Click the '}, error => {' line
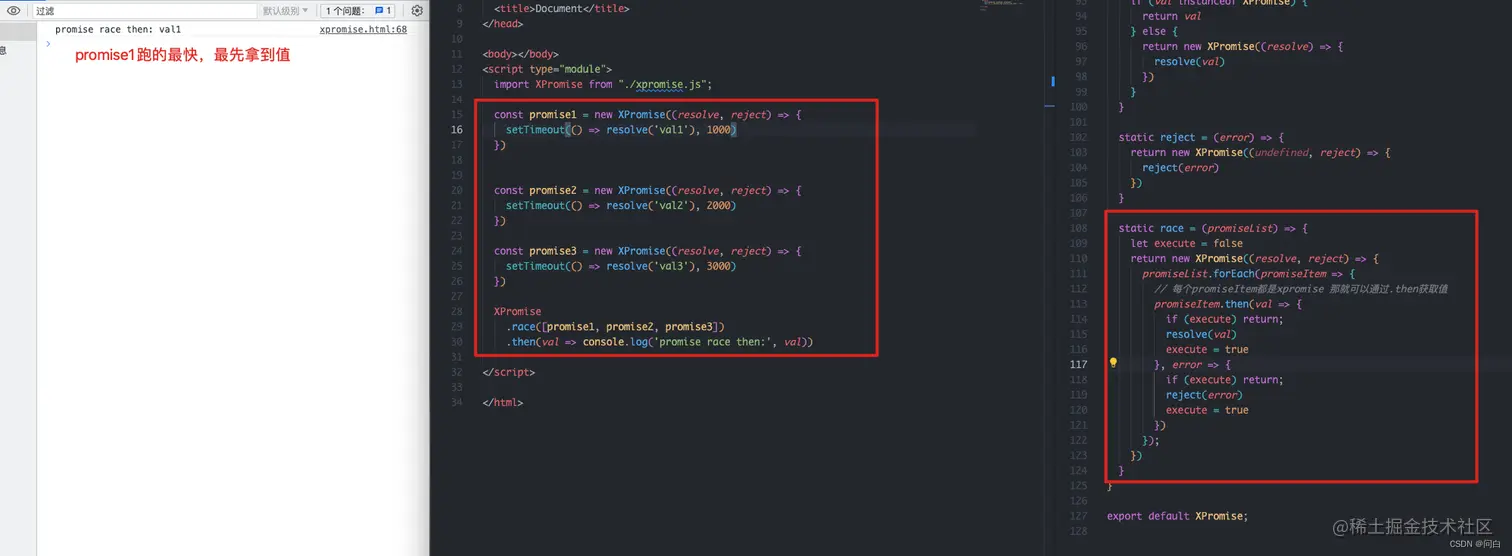This screenshot has height=556, width=1512. [1193, 364]
